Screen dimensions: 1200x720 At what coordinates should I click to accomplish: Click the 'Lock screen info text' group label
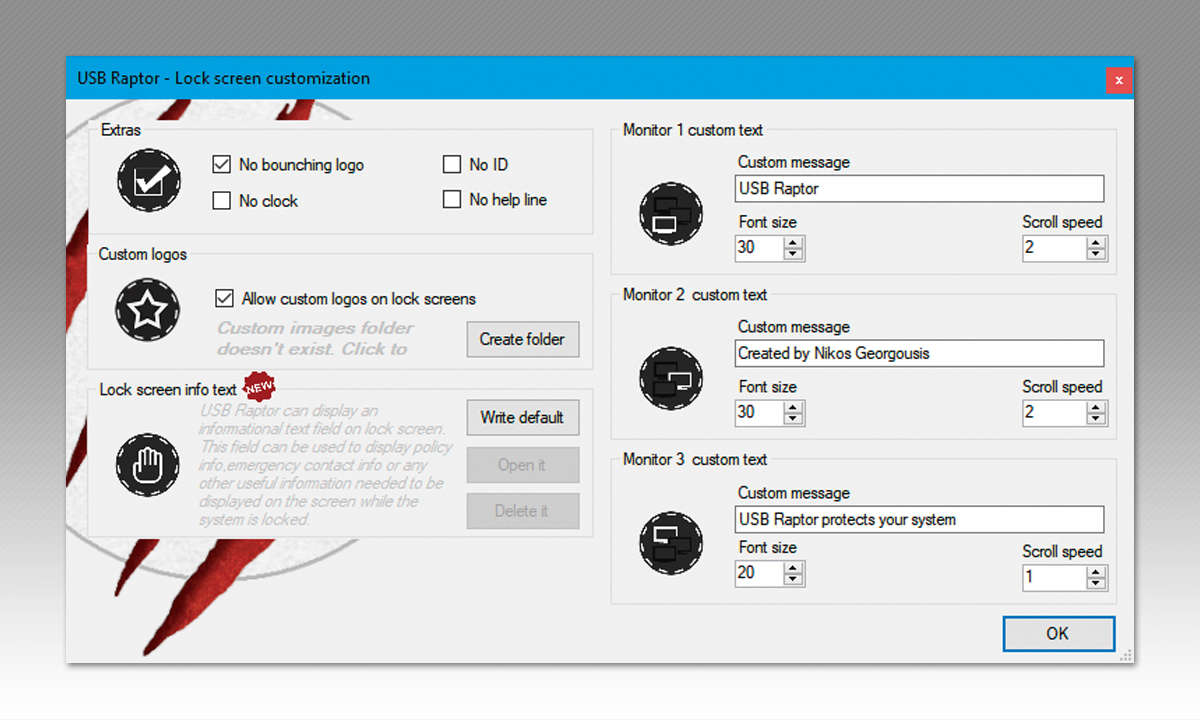tap(168, 389)
